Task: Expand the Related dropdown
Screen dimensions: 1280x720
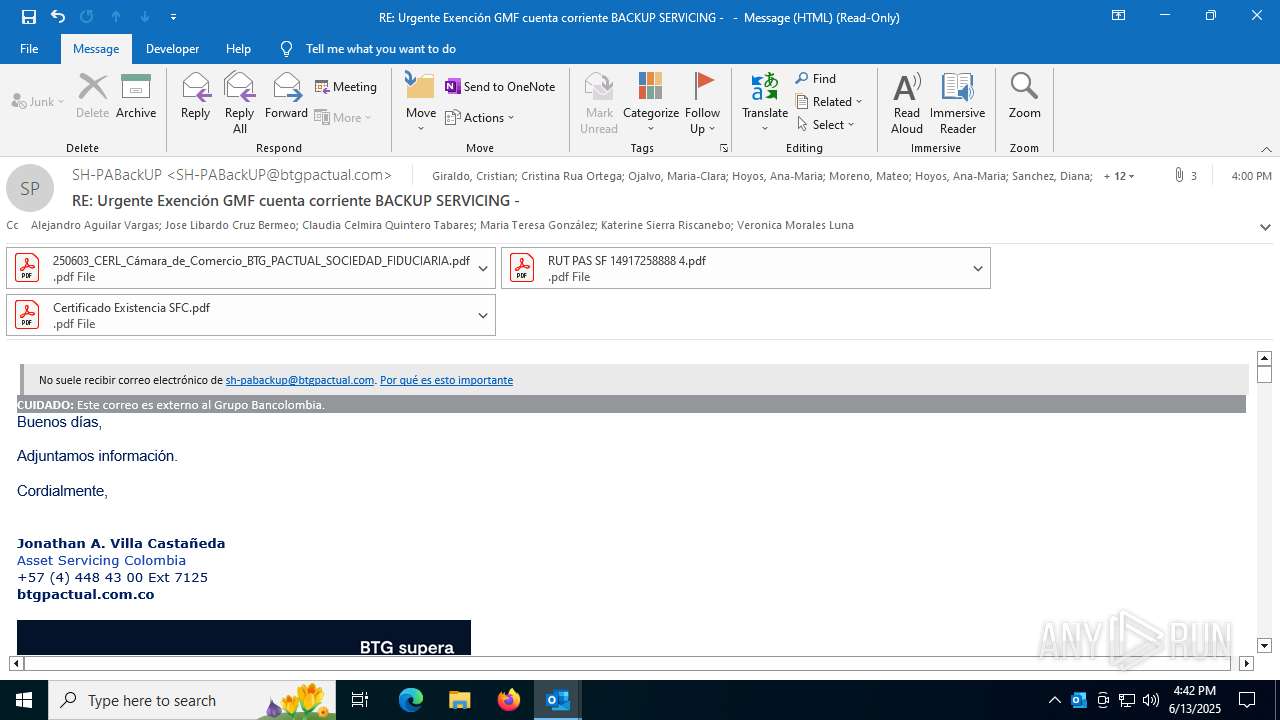Action: [x=829, y=102]
